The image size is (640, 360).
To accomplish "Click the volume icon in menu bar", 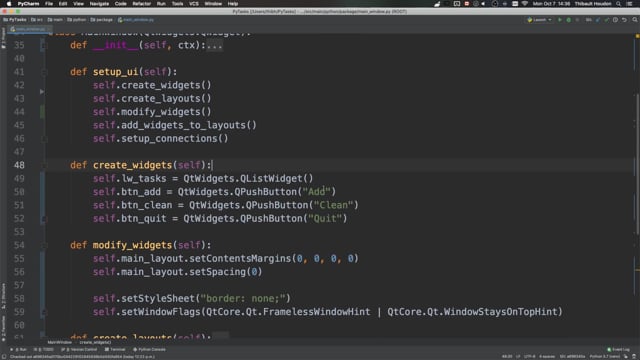I will pyautogui.click(x=484, y=4).
